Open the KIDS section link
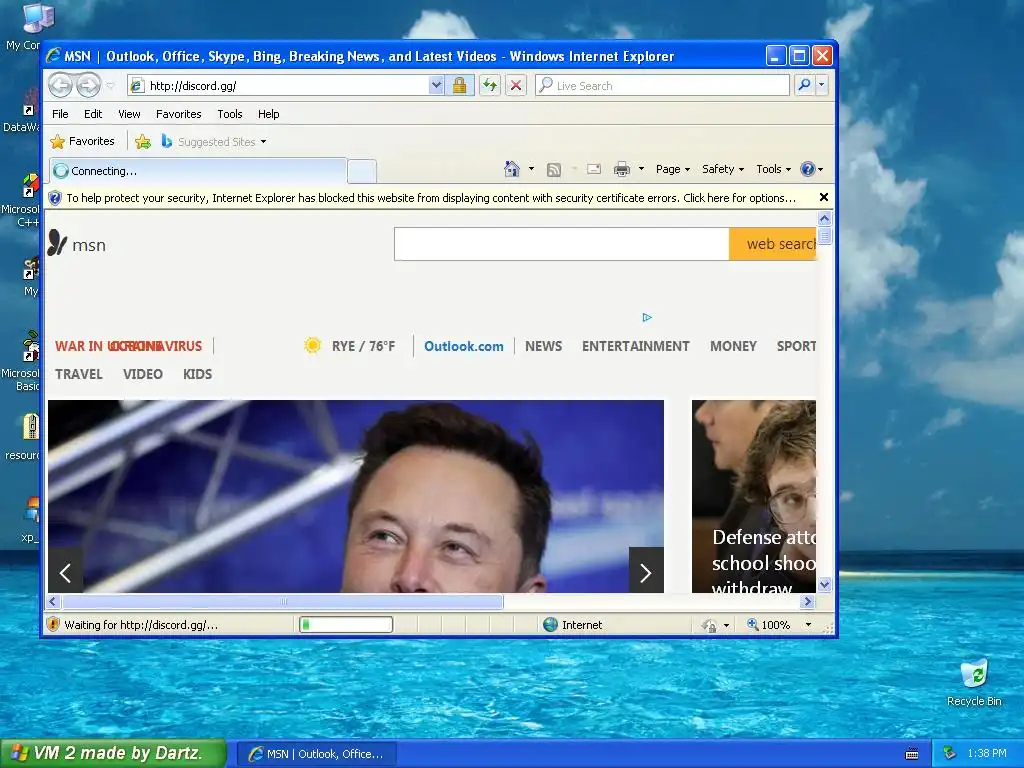 pos(197,374)
